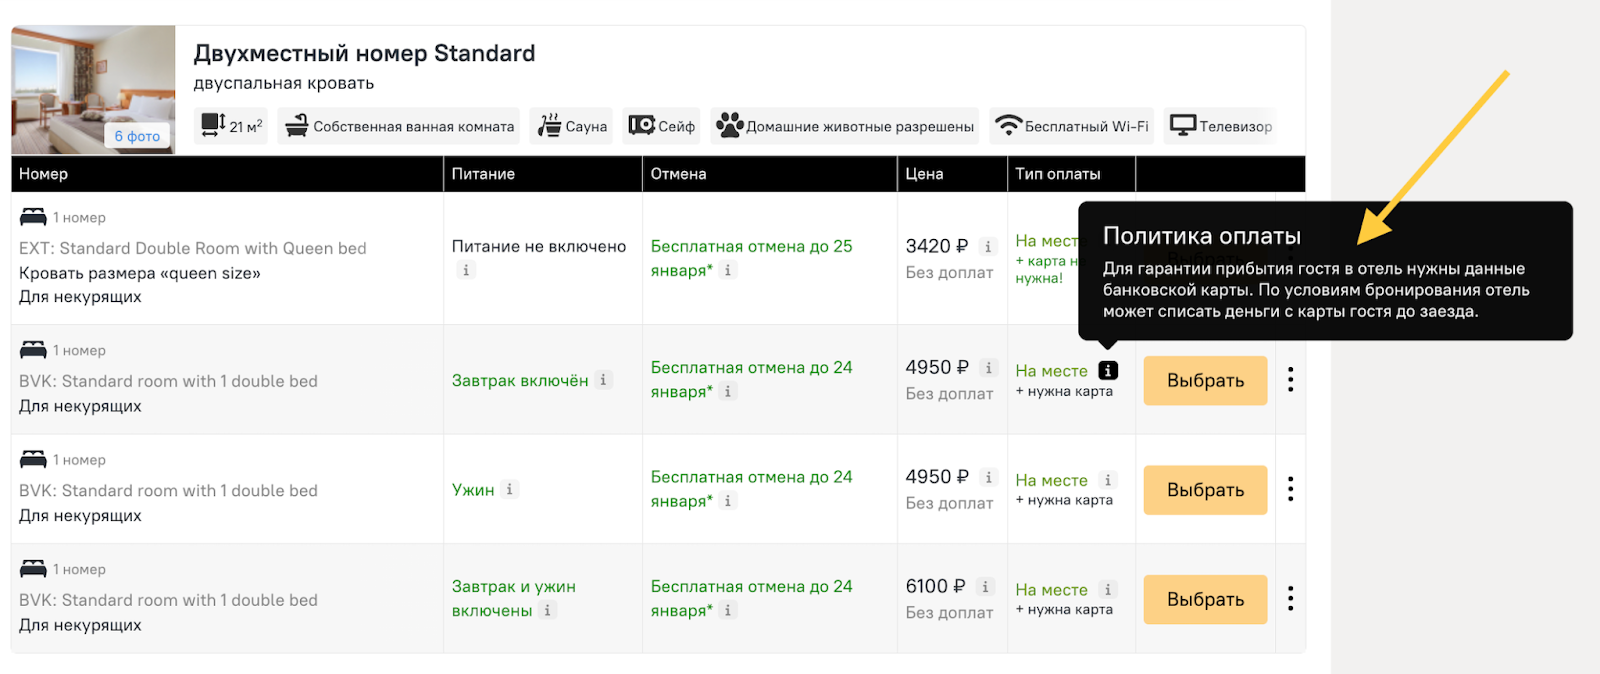Click двуспальная кровать subtitle
The image size is (1600, 674).
click(x=284, y=83)
